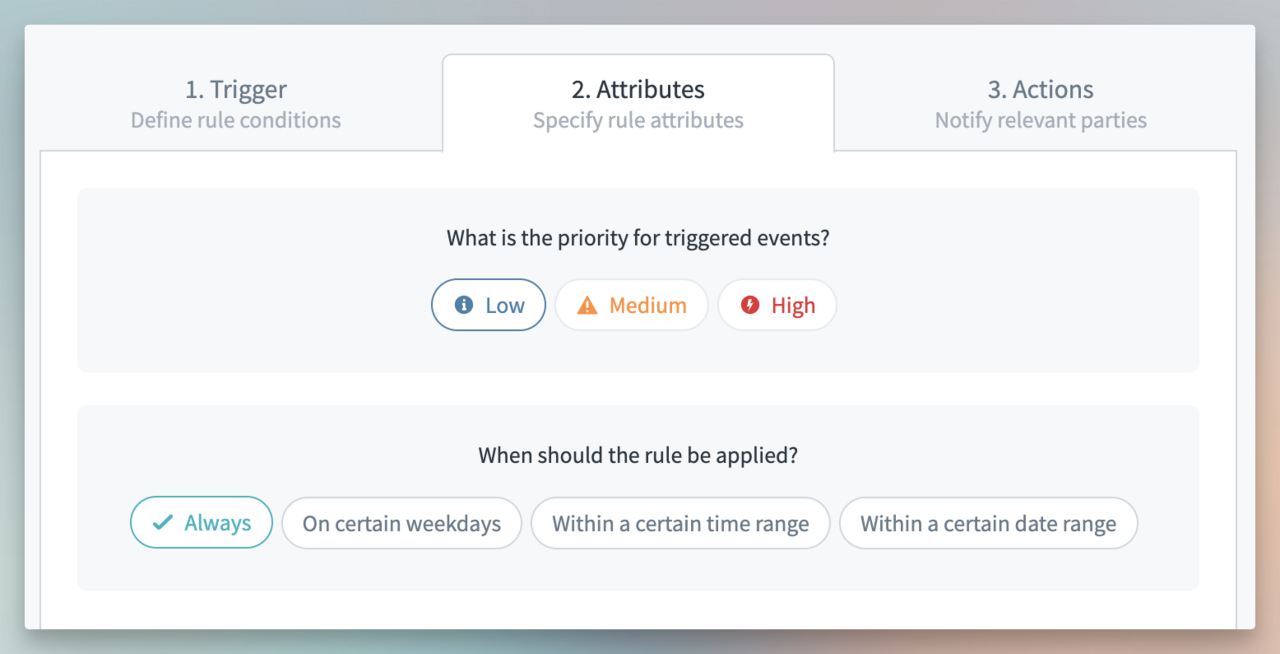This screenshot has width=1280, height=654.
Task: Click the priority question heading
Action: (x=638, y=239)
